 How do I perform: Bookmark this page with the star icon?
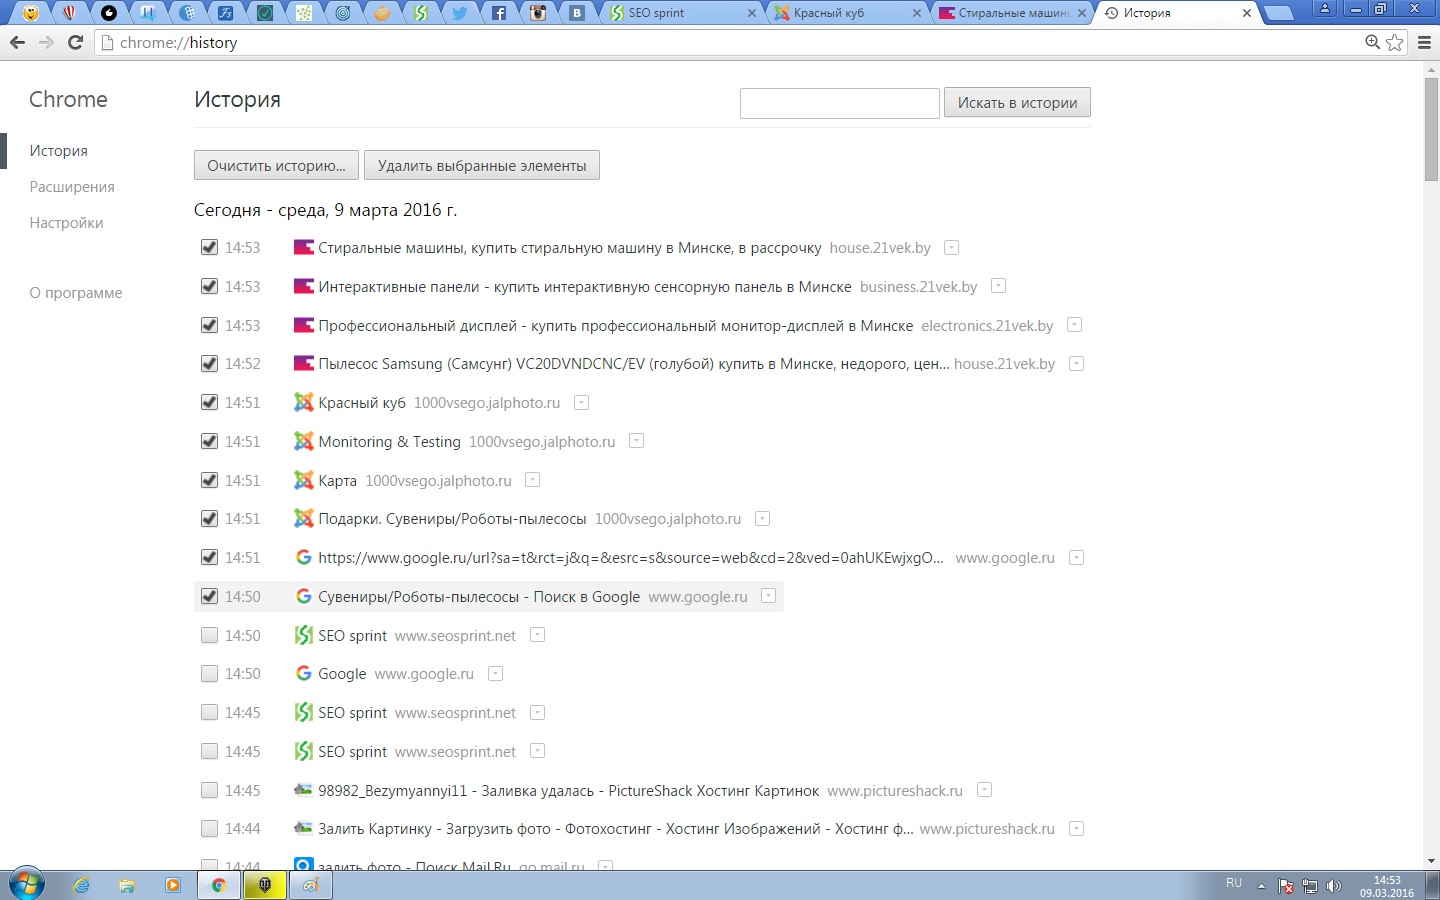(x=1395, y=42)
